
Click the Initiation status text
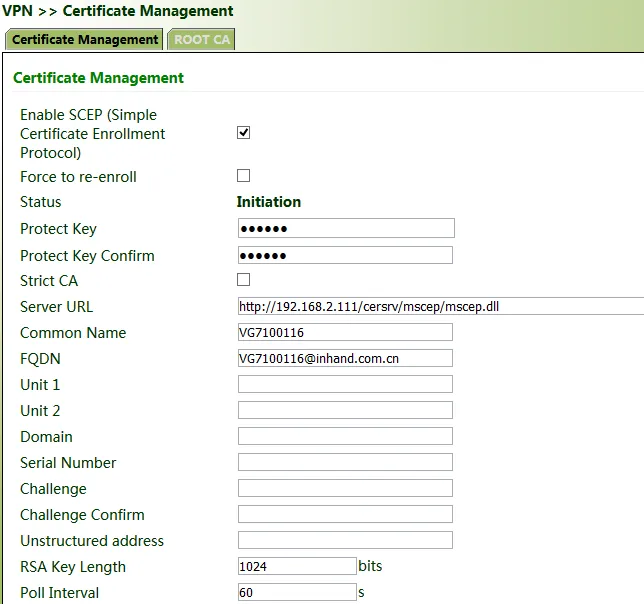pyautogui.click(x=269, y=202)
